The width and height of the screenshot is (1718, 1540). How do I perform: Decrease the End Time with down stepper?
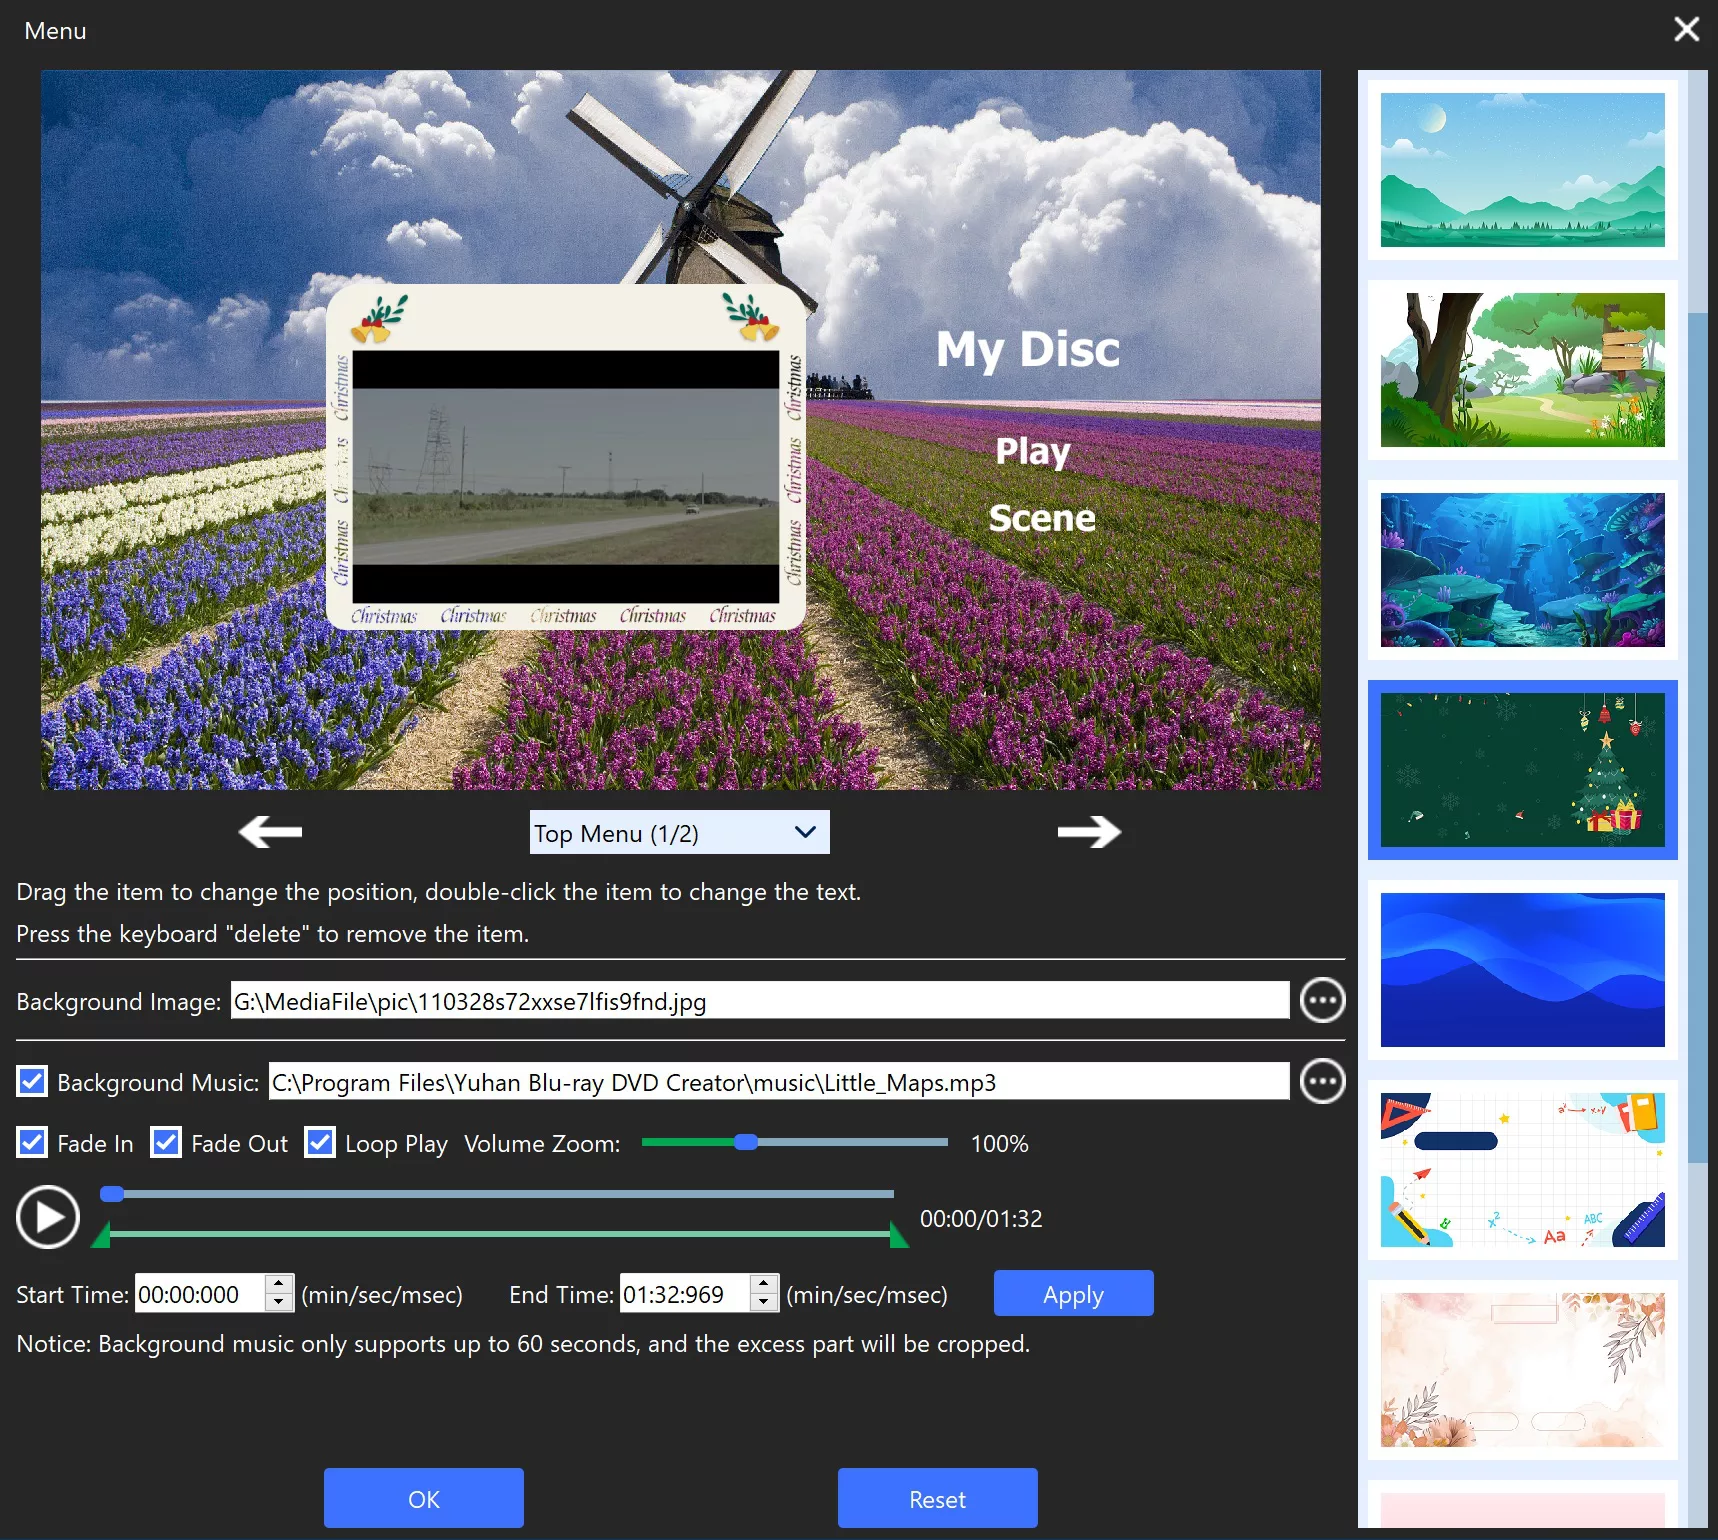click(x=764, y=1302)
